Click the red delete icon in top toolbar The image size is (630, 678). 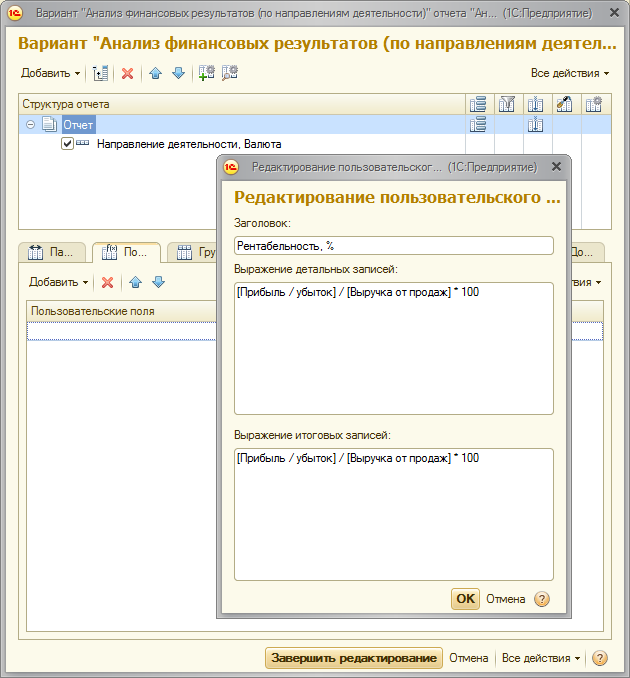pyautogui.click(x=127, y=74)
